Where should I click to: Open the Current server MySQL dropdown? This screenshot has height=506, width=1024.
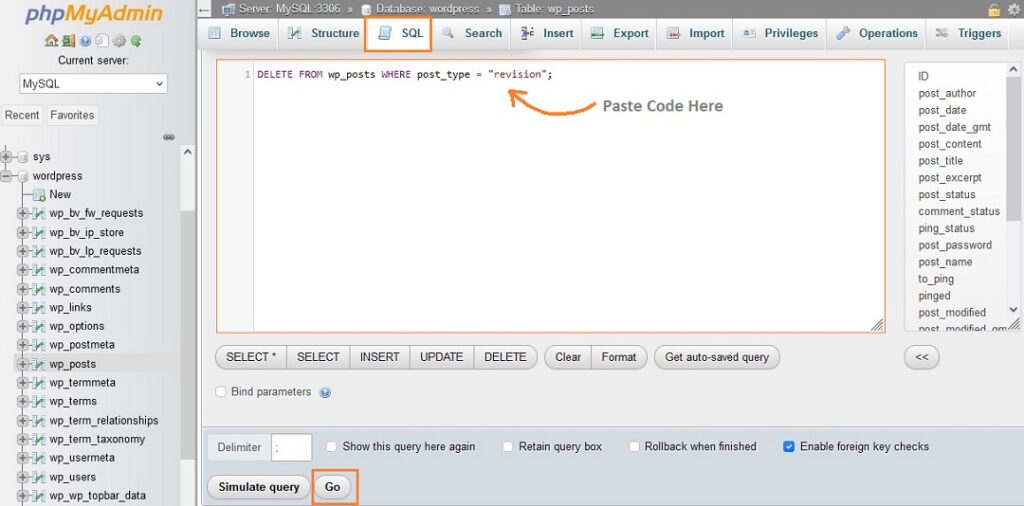(x=93, y=84)
